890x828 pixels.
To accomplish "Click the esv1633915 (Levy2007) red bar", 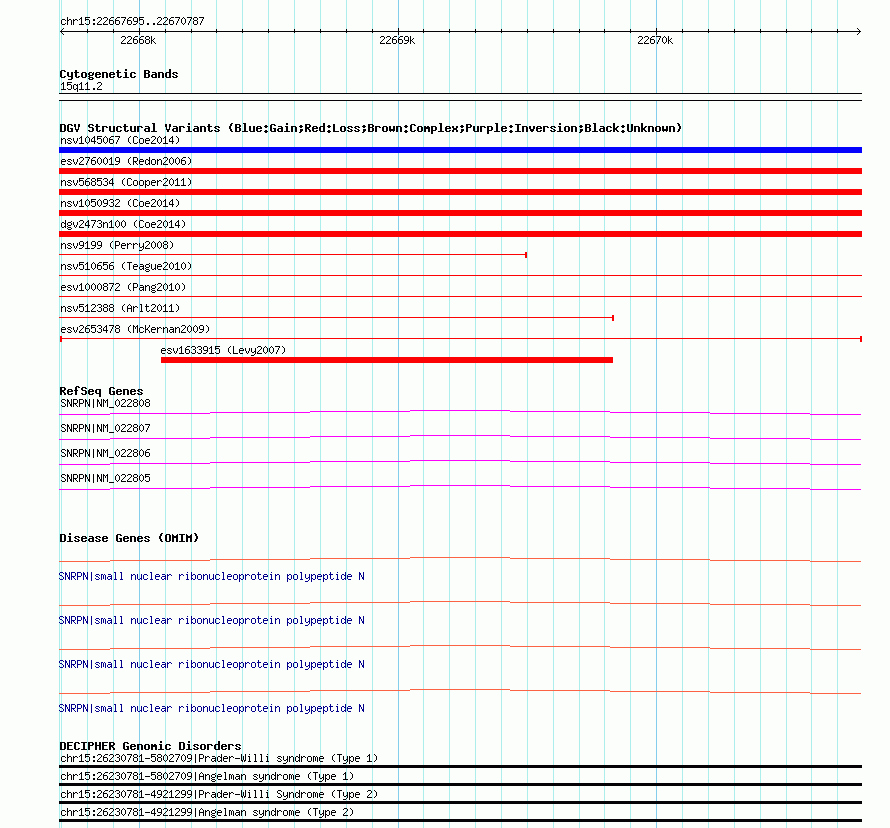I will point(387,360).
